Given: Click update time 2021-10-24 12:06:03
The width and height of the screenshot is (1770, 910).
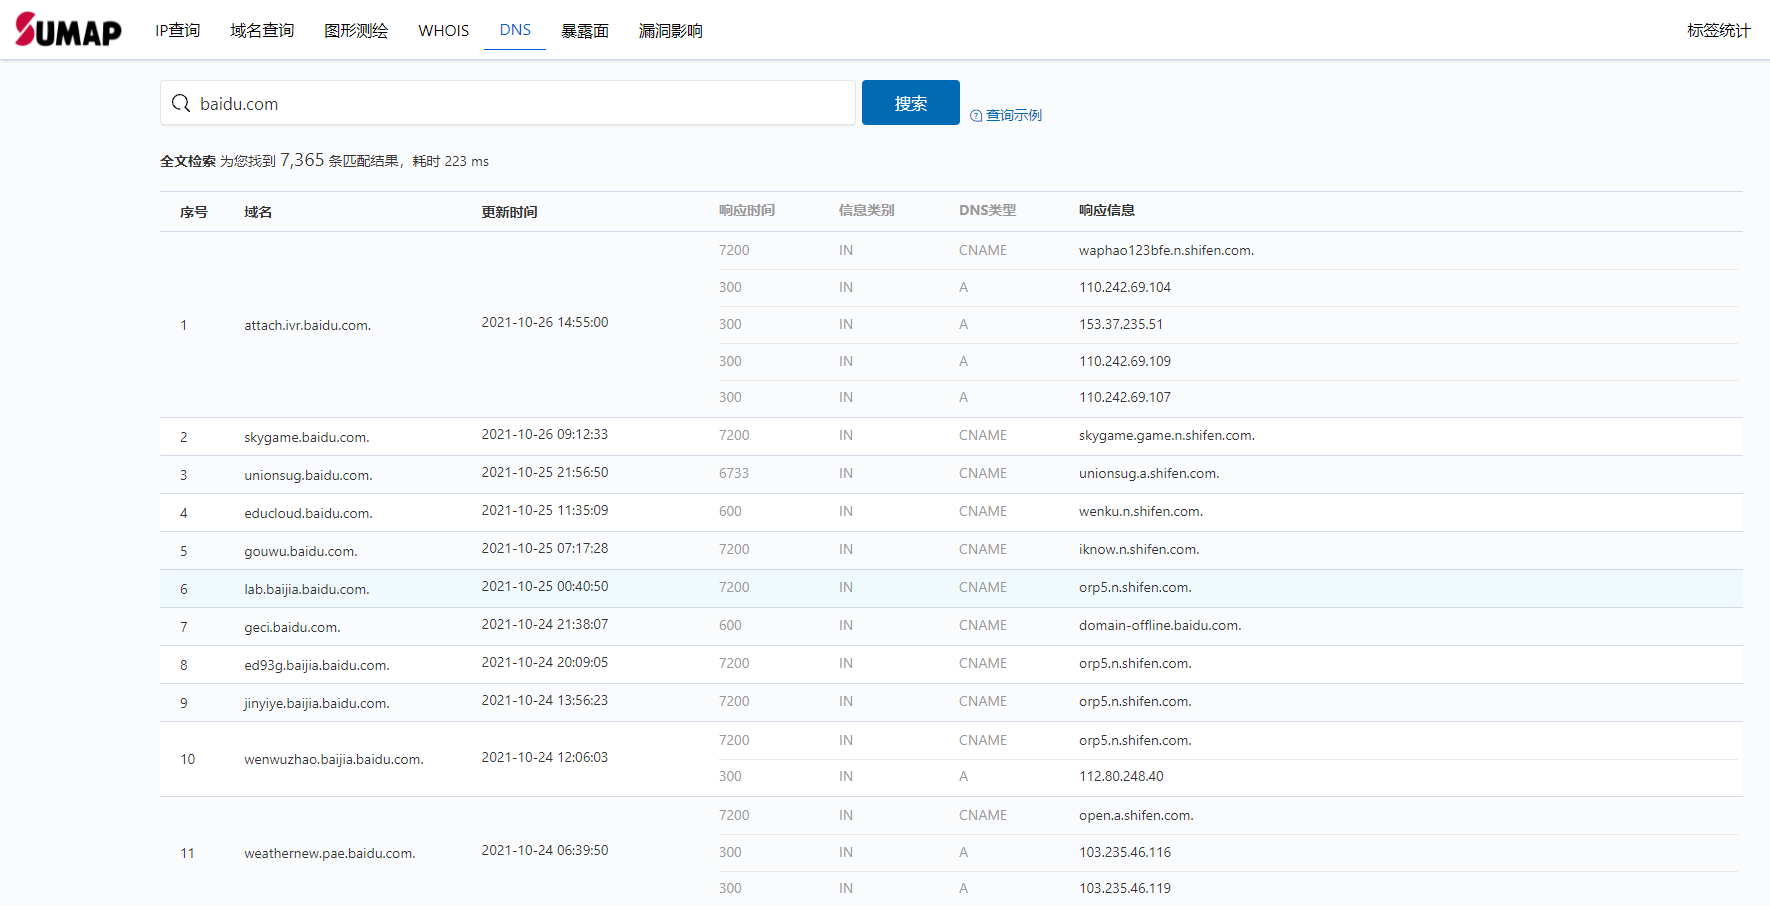Looking at the screenshot, I should (545, 758).
